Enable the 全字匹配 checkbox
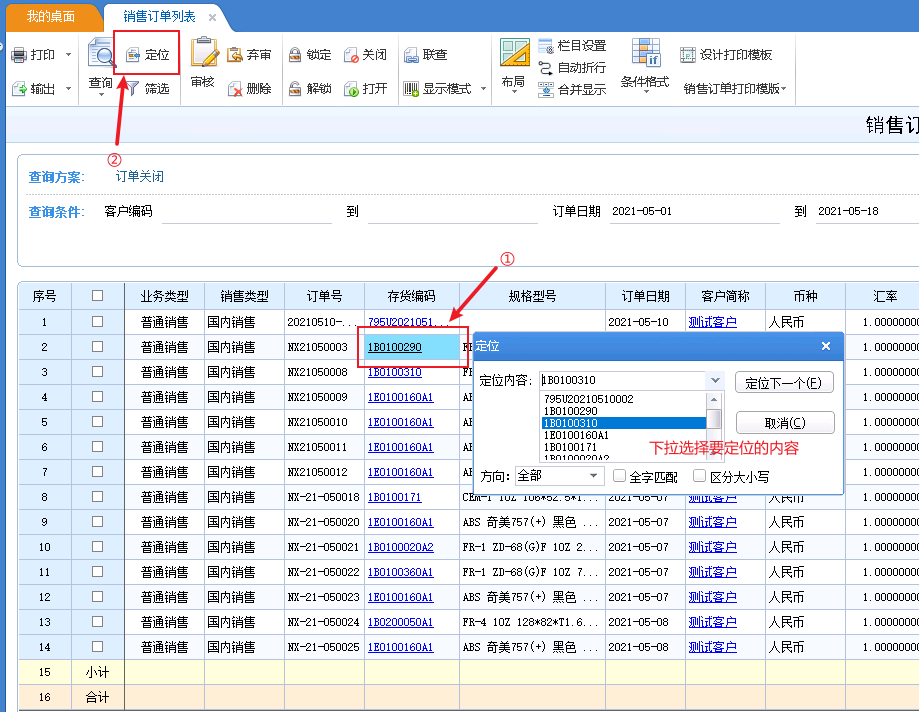This screenshot has width=919, height=712. click(x=619, y=476)
